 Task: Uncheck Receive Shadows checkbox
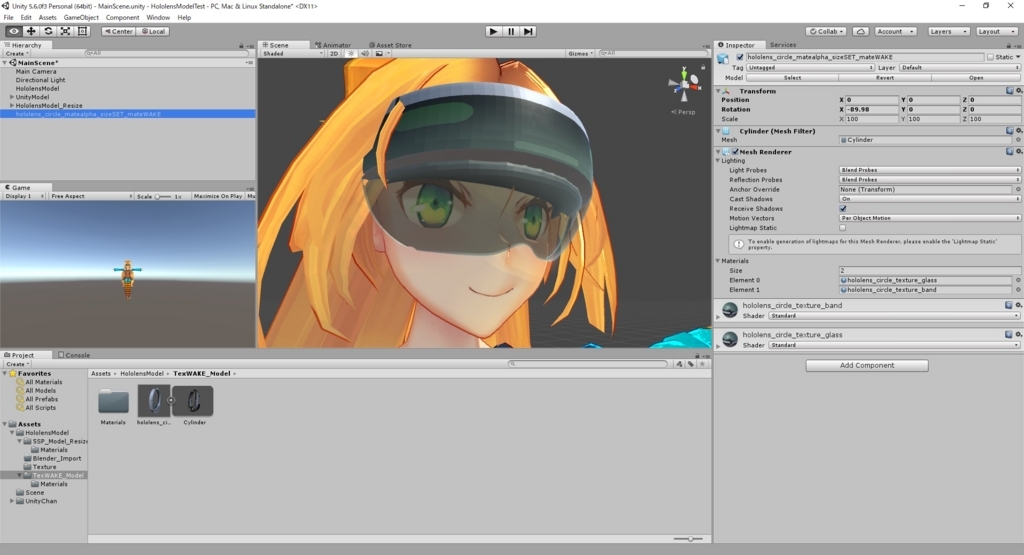click(x=842, y=208)
